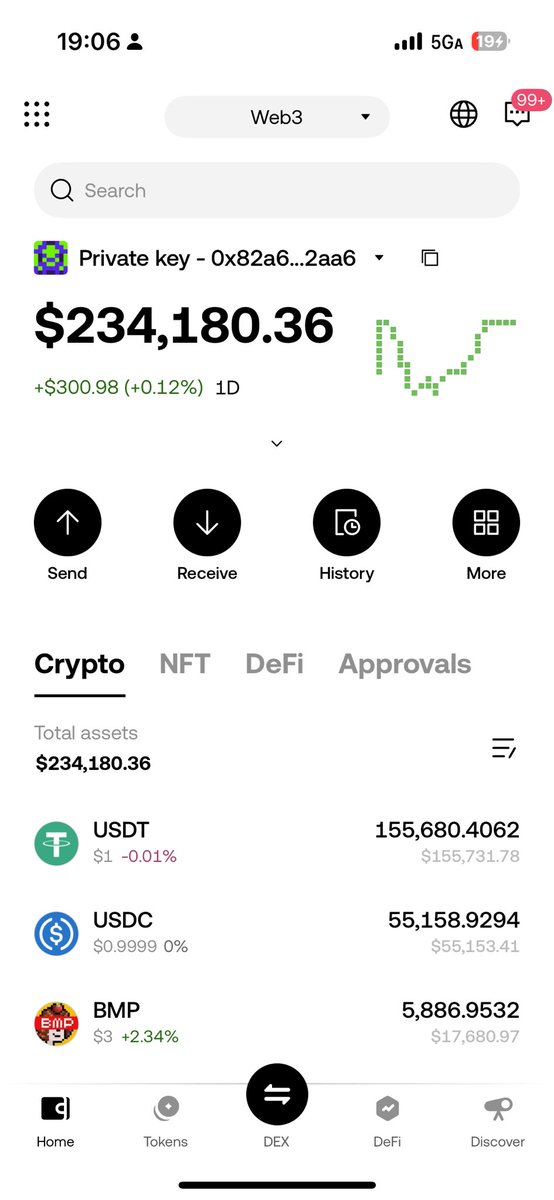Tap the central DEX swap button
The width and height of the screenshot is (554, 1200).
tap(277, 1096)
